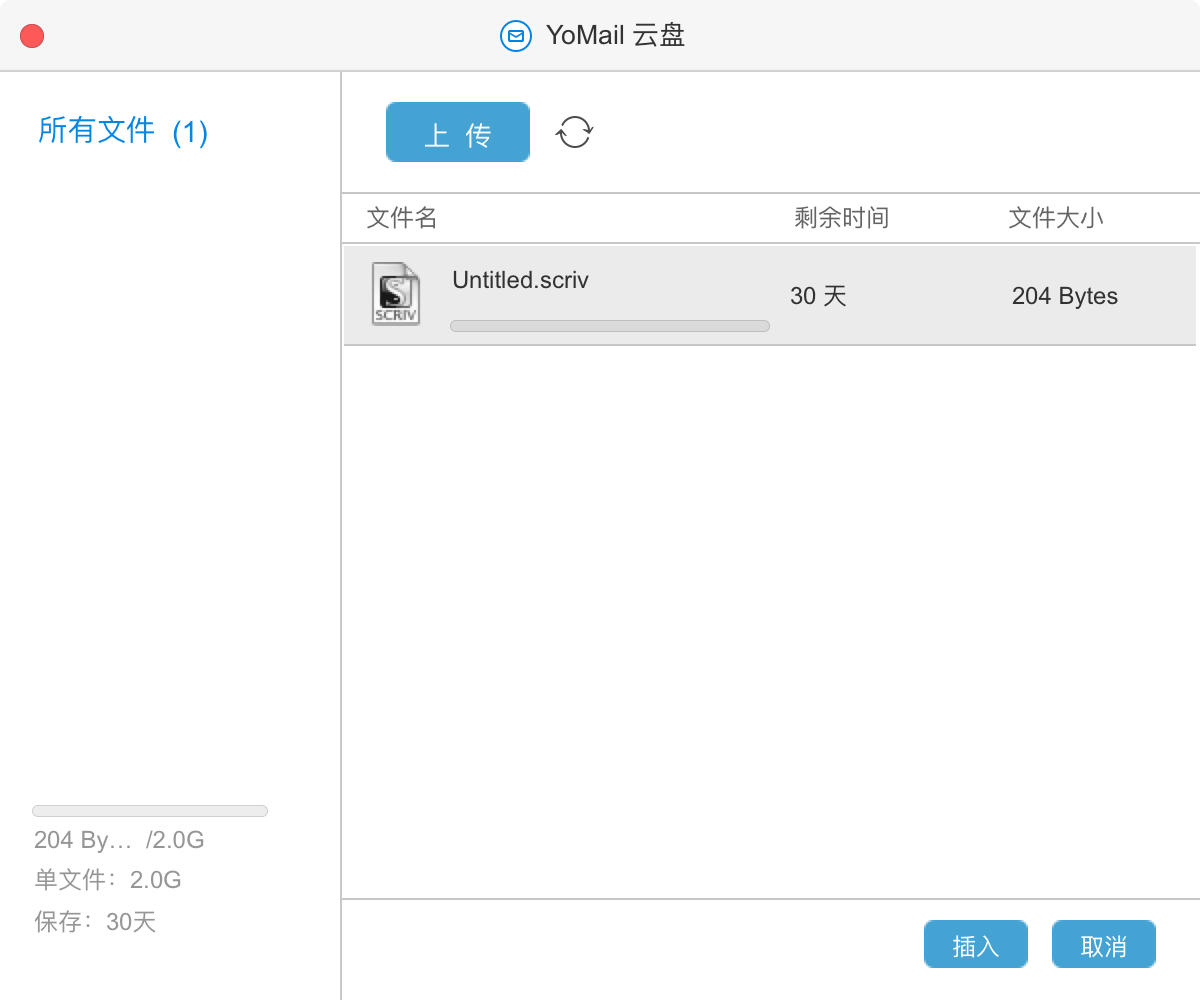Click the storage usage bar in sidebar
This screenshot has width=1200, height=1000.
150,811
